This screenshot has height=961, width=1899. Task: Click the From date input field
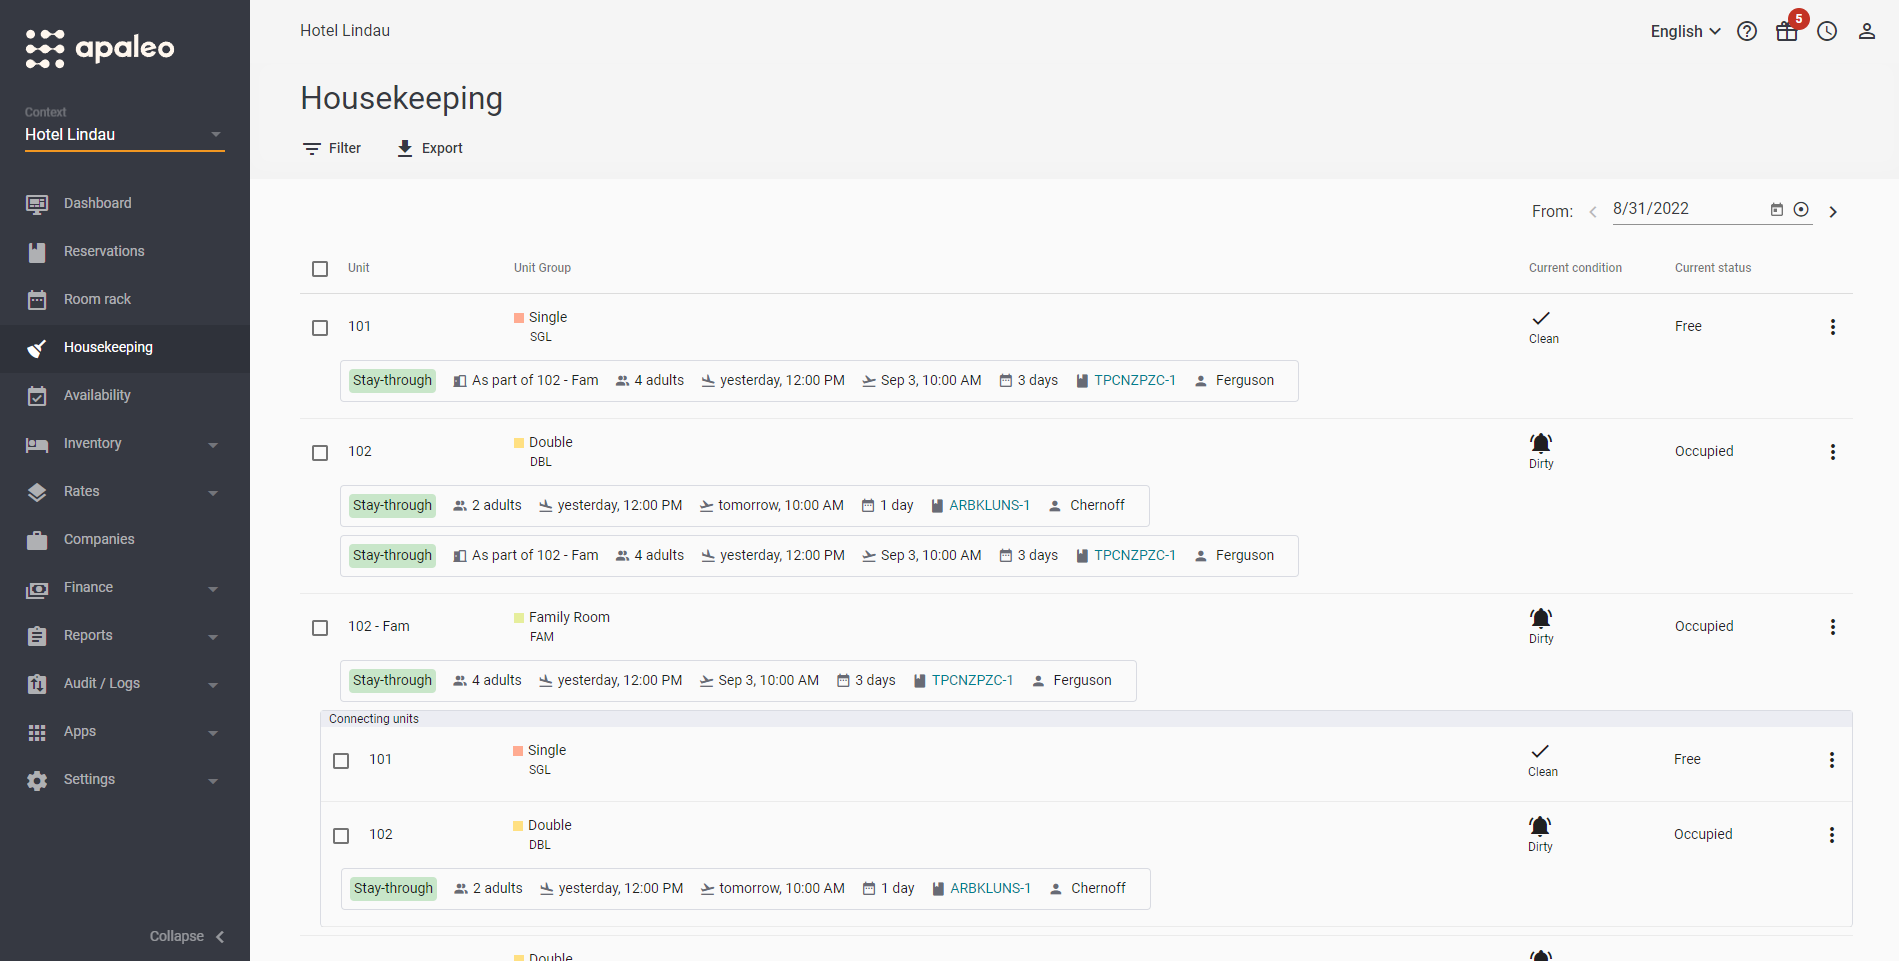(x=1690, y=209)
